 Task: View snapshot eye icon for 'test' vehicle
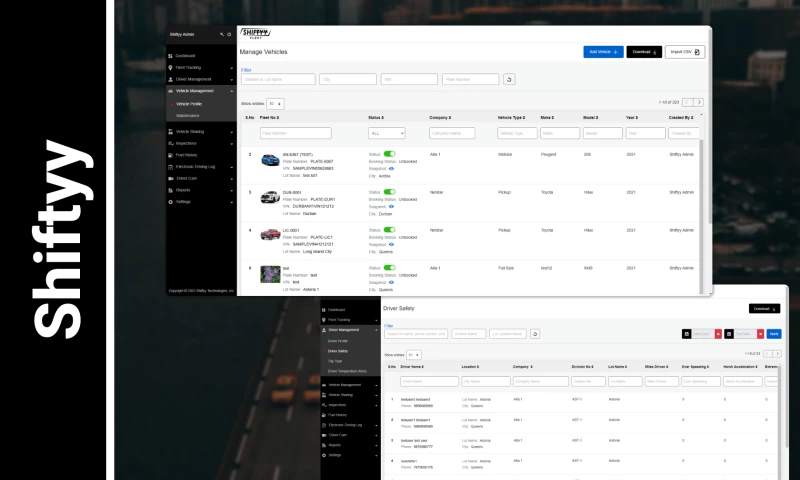391,282
